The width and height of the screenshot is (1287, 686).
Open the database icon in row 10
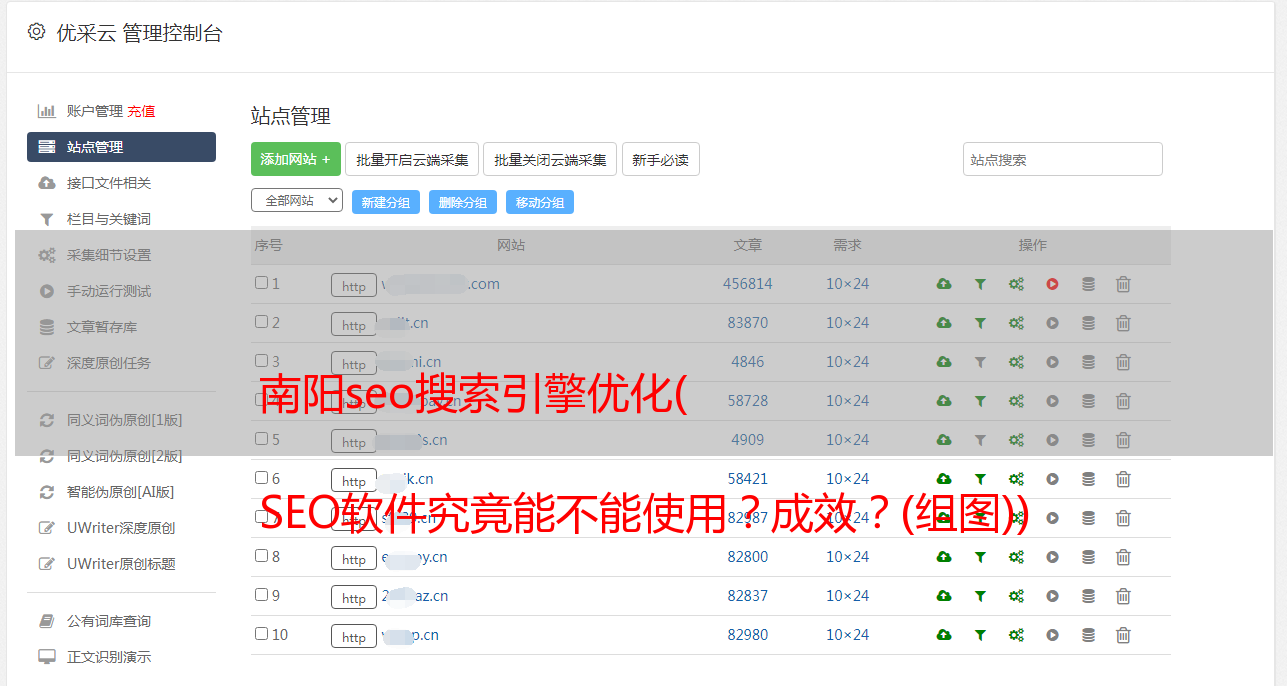point(1088,635)
